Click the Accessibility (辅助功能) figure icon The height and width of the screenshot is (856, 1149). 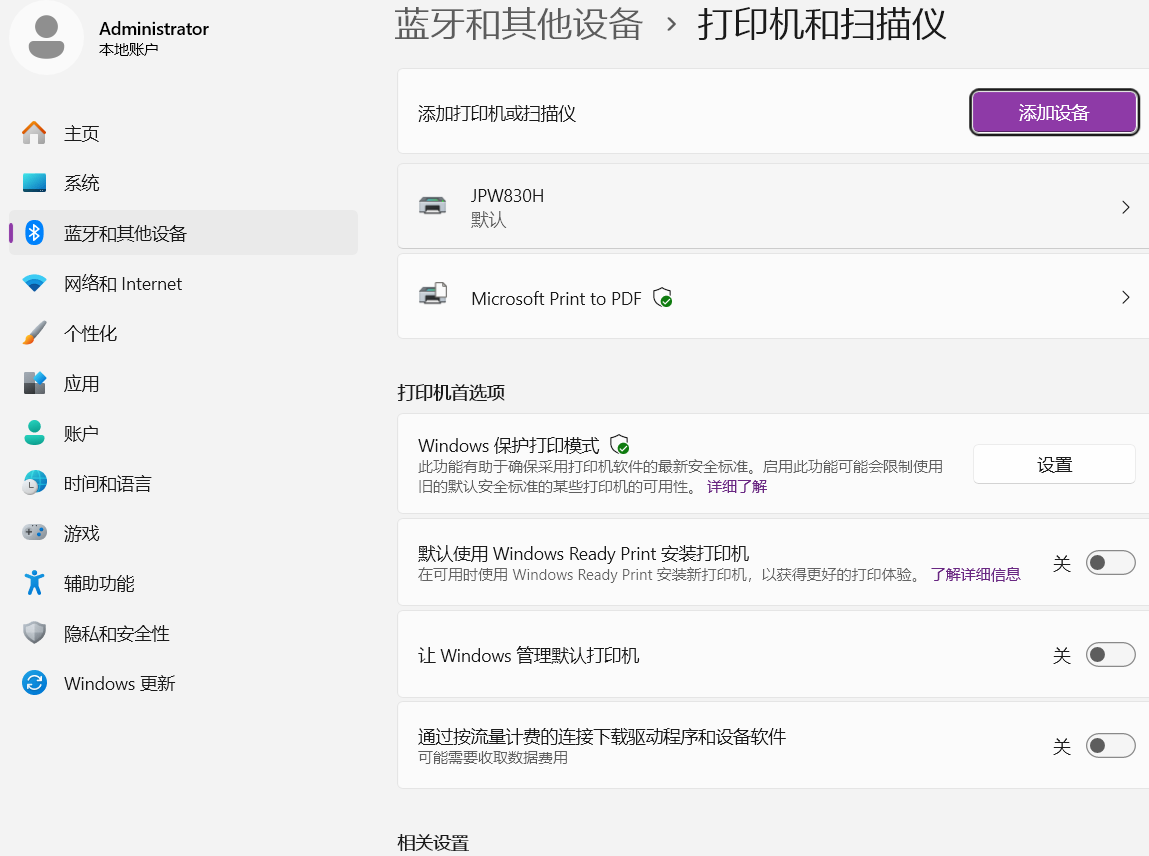tap(34, 583)
